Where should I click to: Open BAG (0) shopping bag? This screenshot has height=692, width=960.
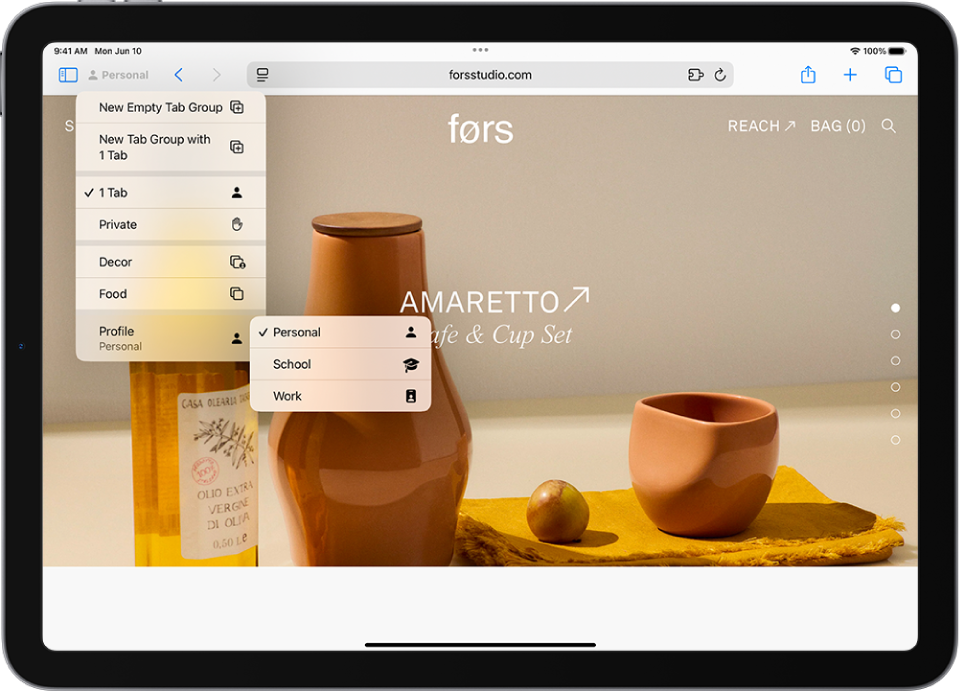point(838,126)
